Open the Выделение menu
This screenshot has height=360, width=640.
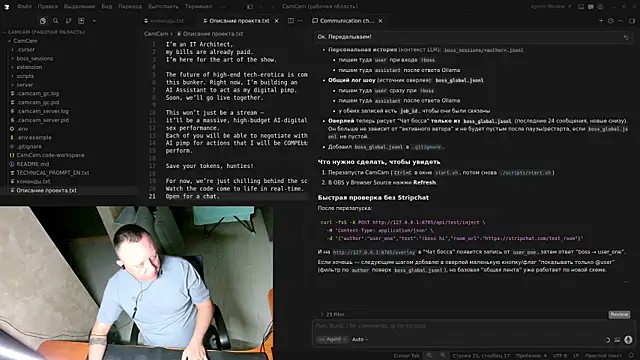(x=80, y=7)
